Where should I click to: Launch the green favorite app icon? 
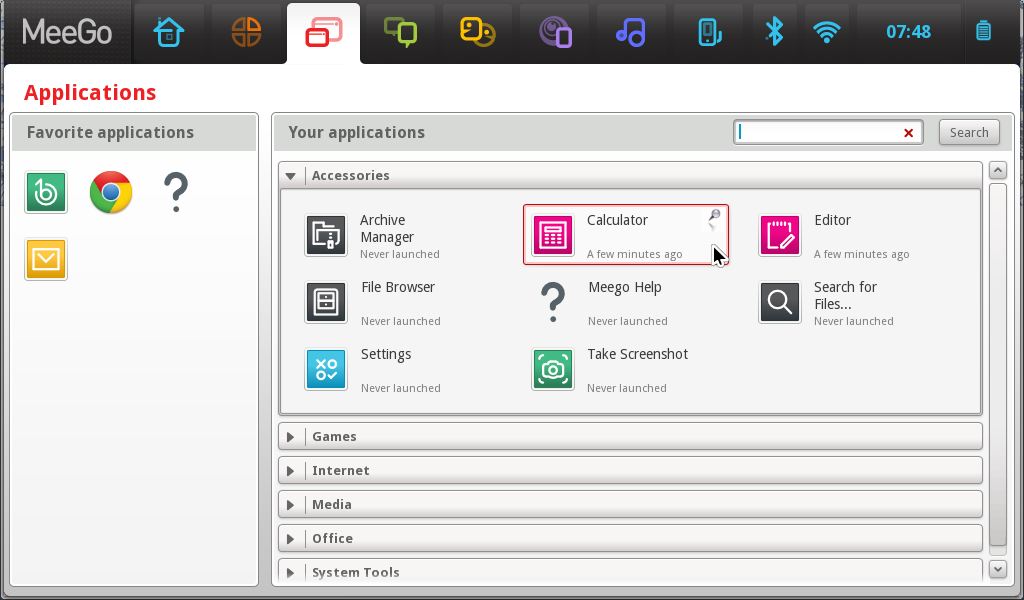46,192
